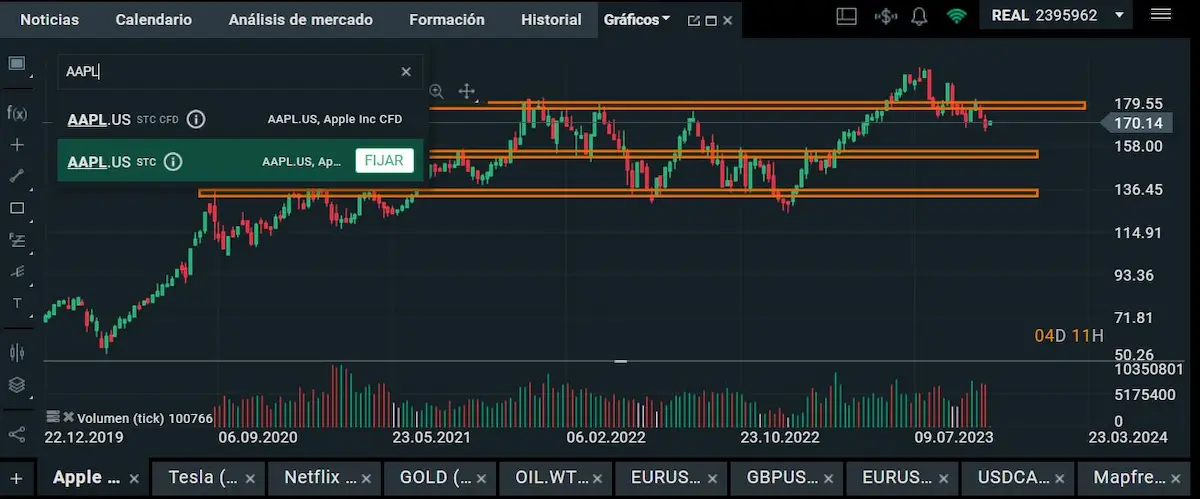The height and width of the screenshot is (499, 1200).
Task: Remove the Volumen (tick) indicator
Action: tap(68, 417)
